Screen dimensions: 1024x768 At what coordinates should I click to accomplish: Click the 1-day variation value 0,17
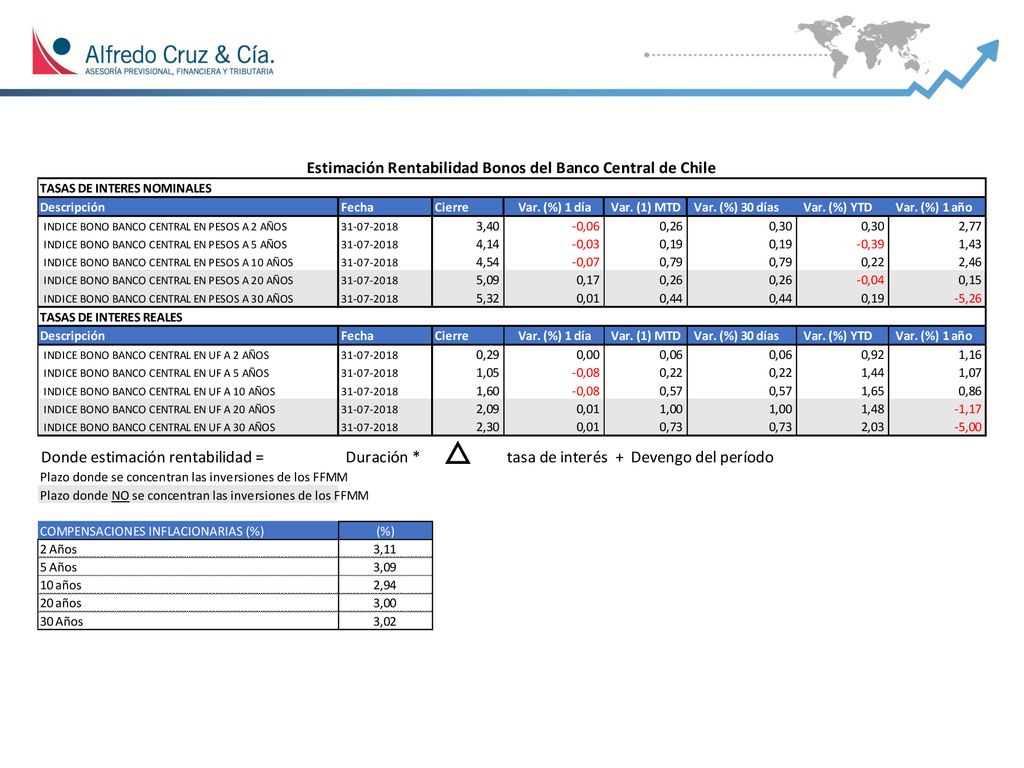588,280
